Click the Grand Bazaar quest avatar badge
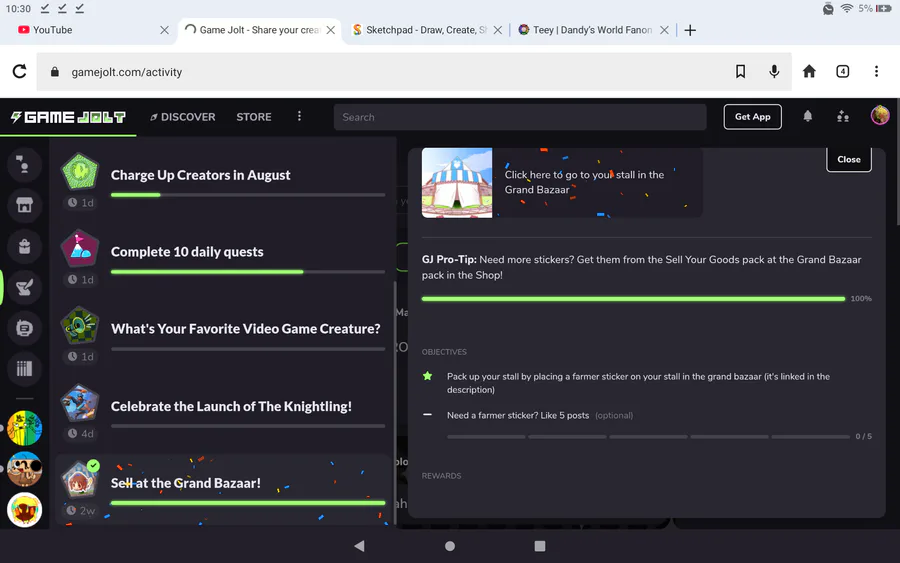 tap(80, 479)
